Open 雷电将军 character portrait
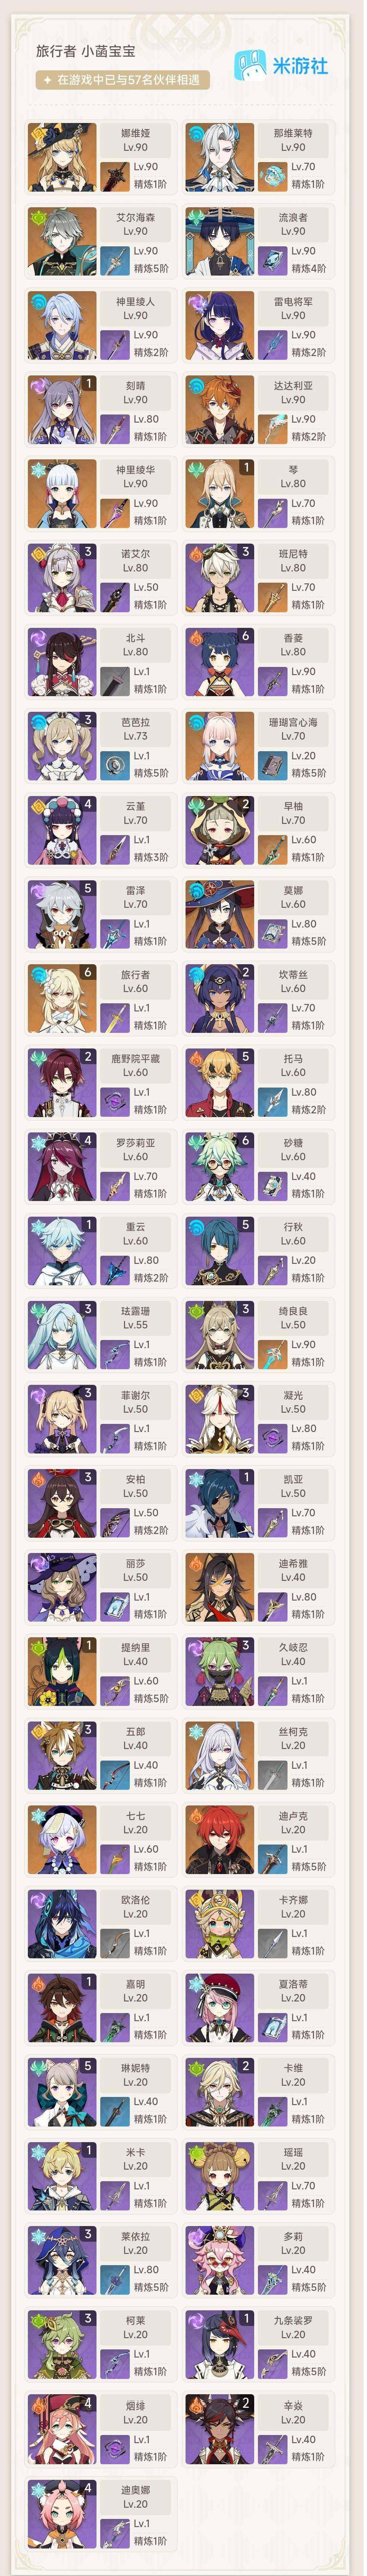367x2576 pixels. pos(219,325)
